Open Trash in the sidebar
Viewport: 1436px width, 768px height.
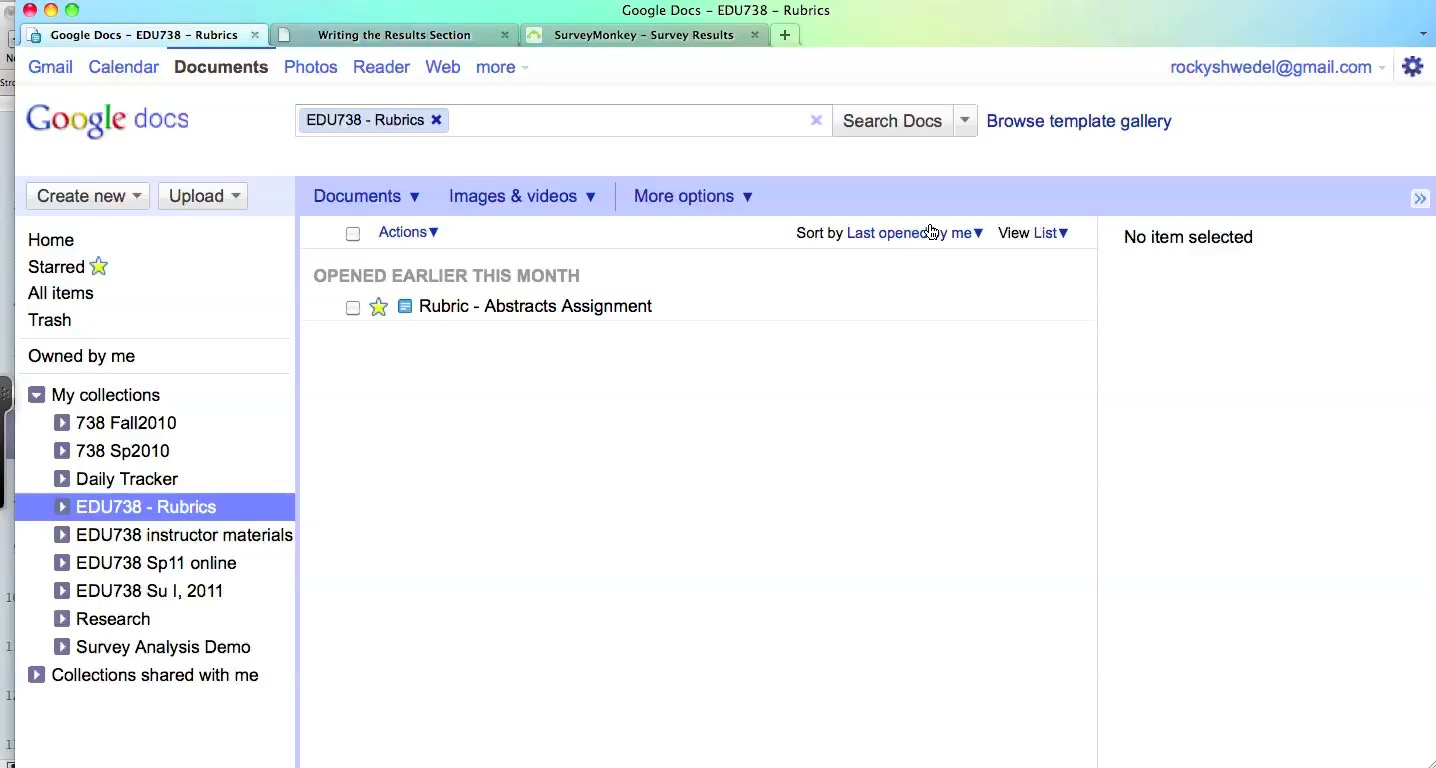point(50,320)
